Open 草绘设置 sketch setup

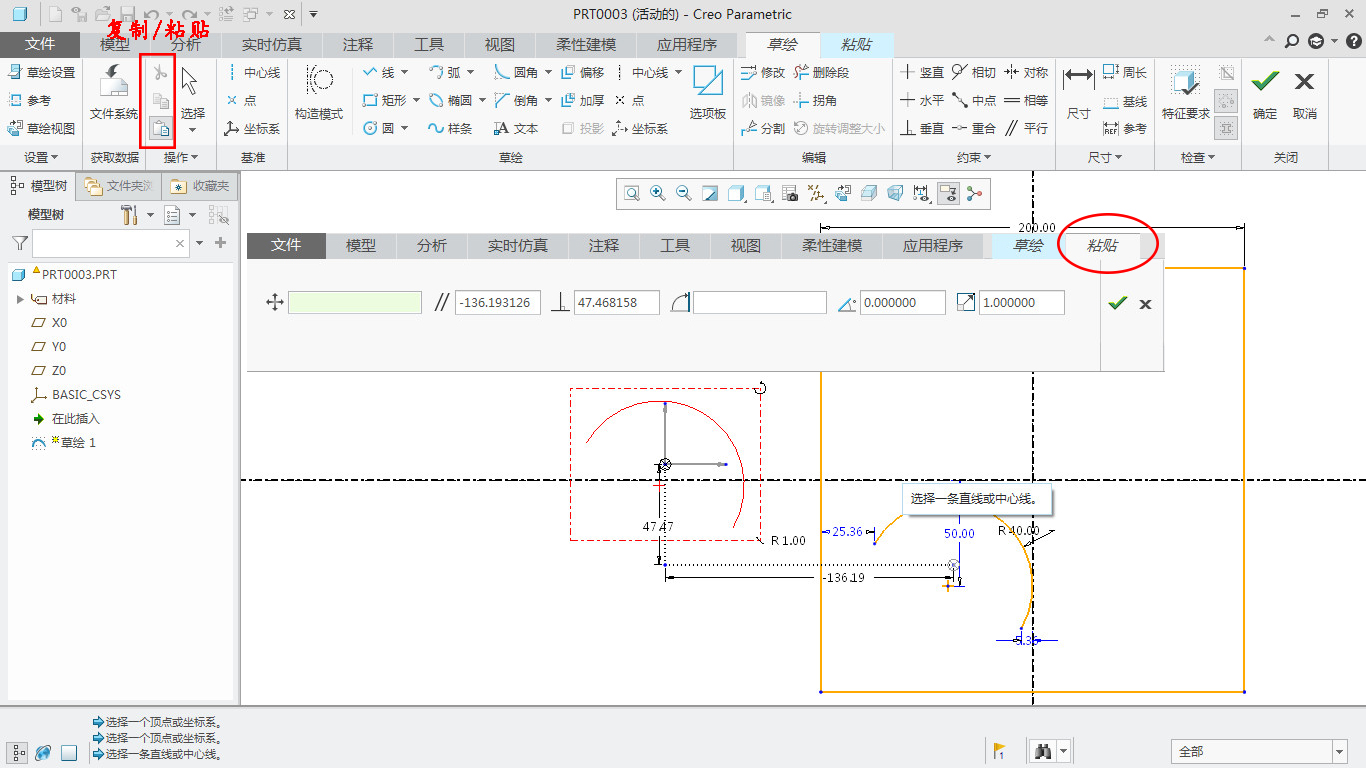pos(41,73)
